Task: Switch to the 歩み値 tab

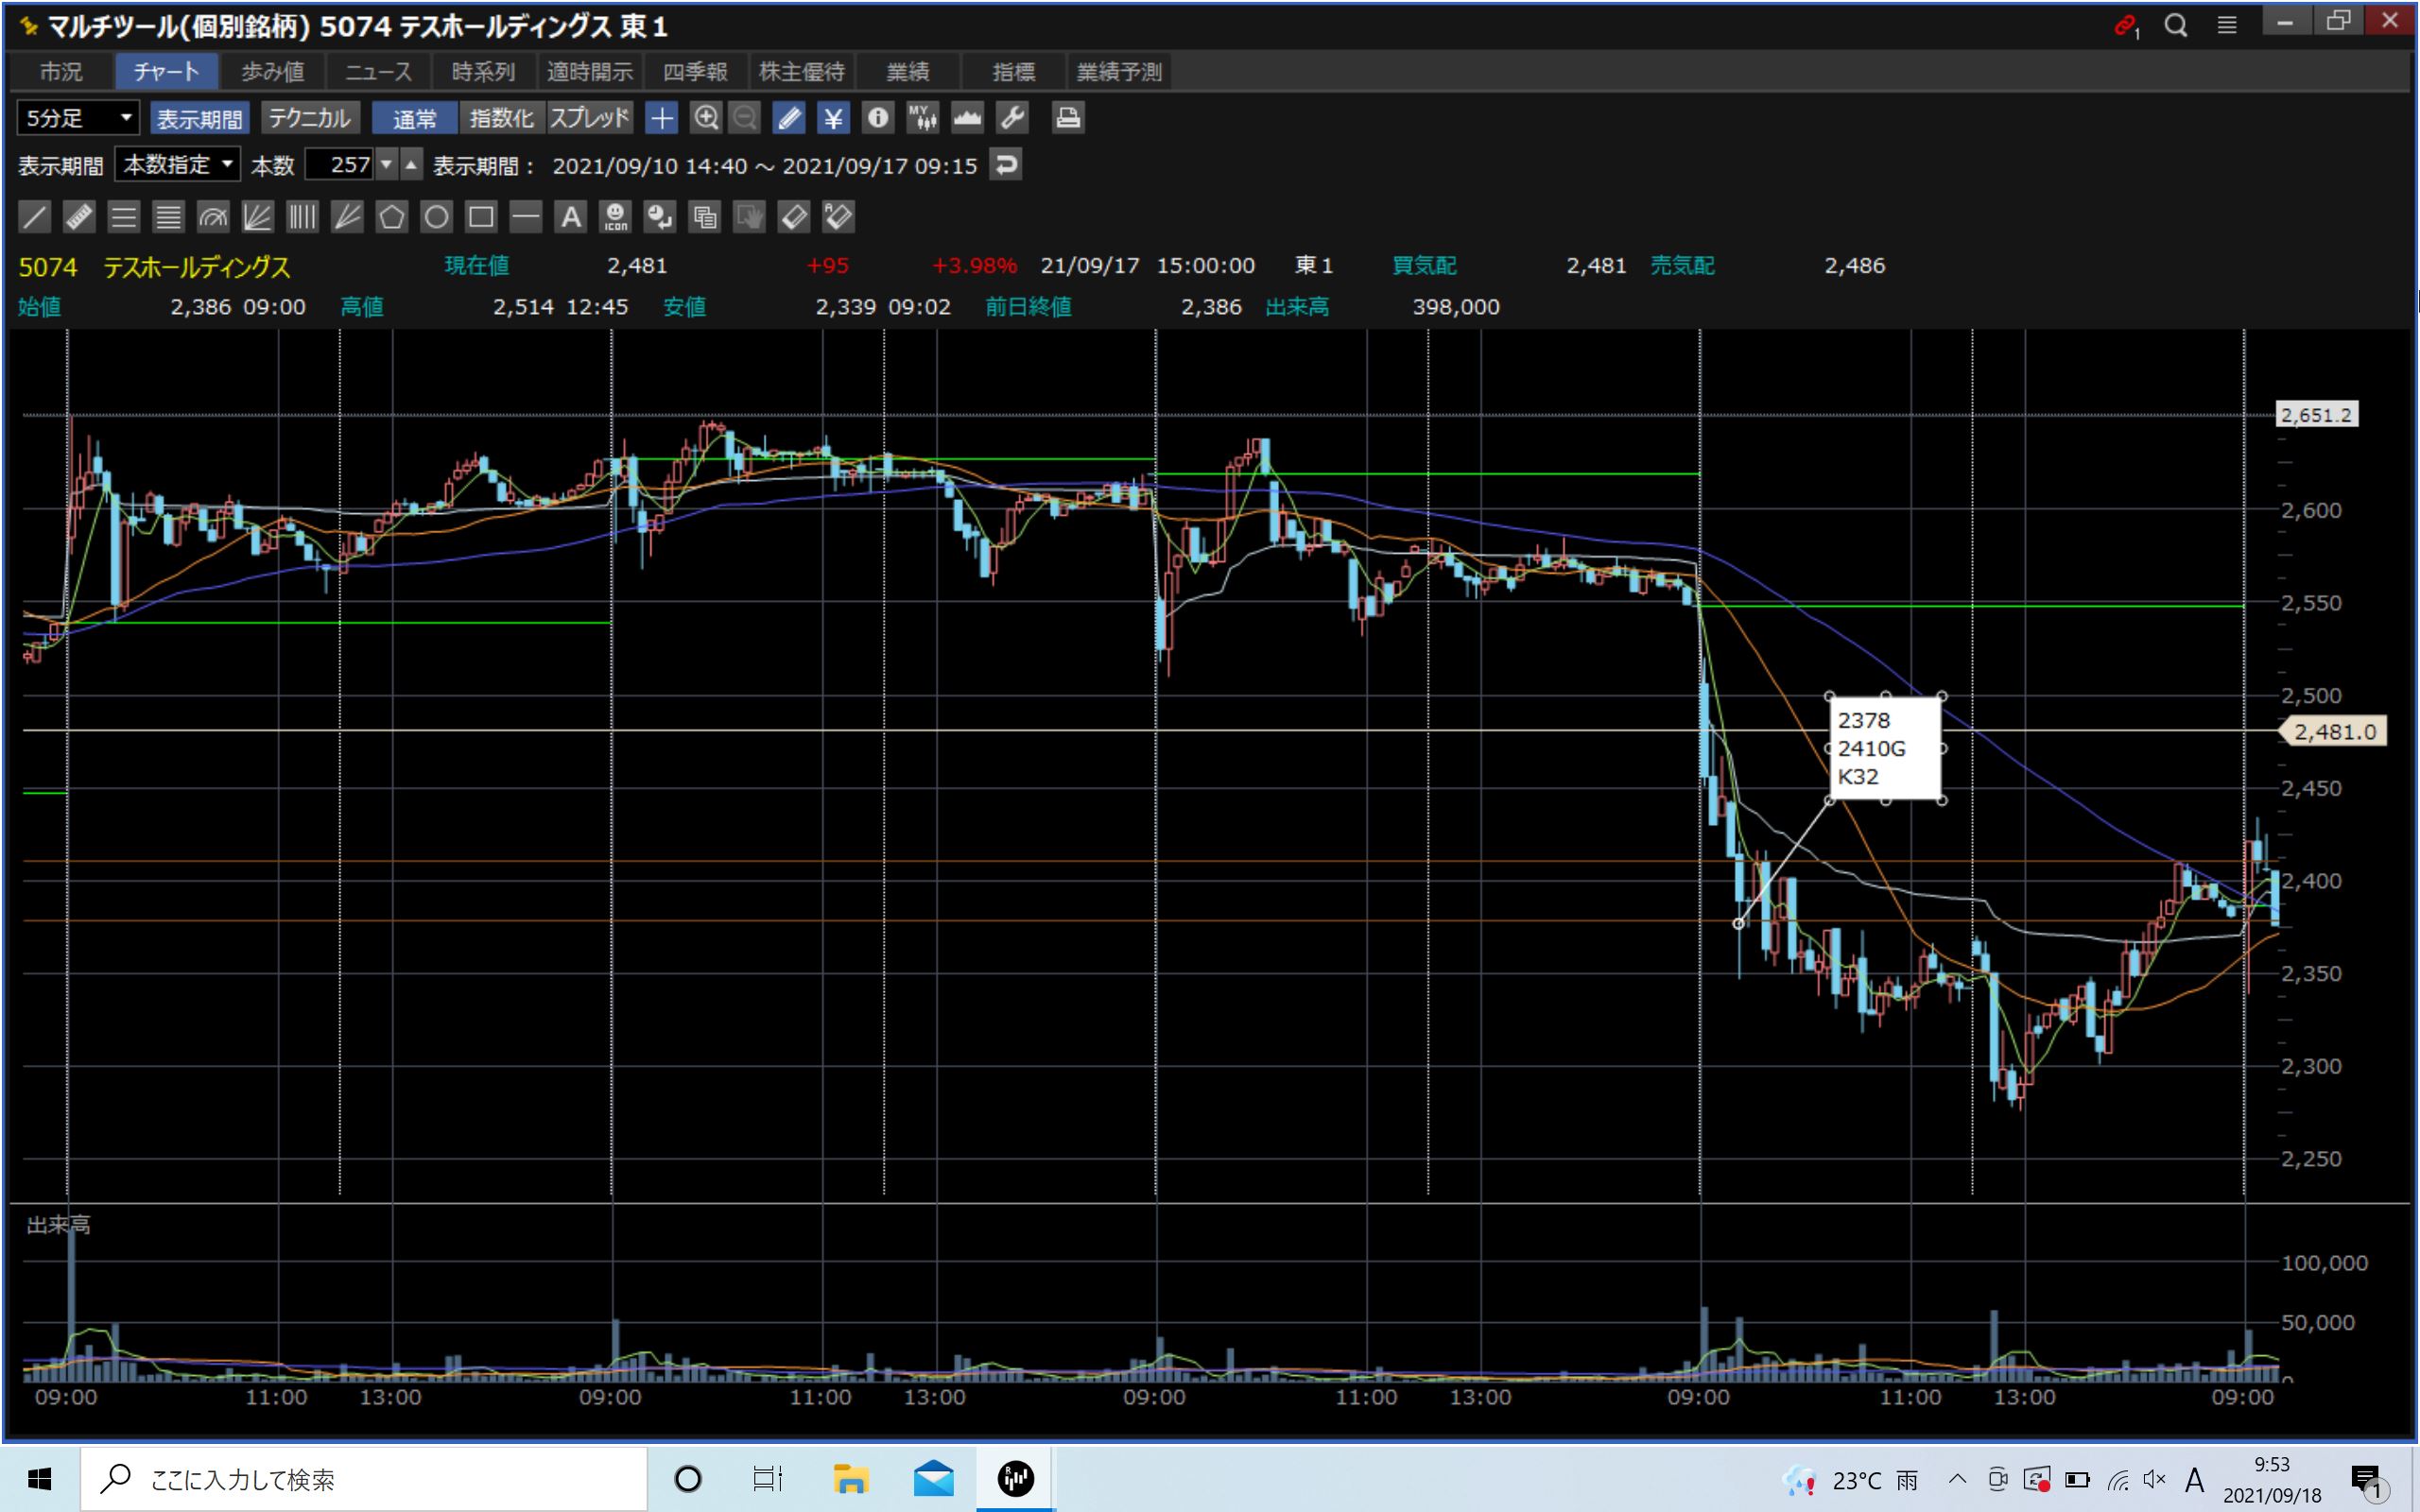Action: (x=272, y=72)
